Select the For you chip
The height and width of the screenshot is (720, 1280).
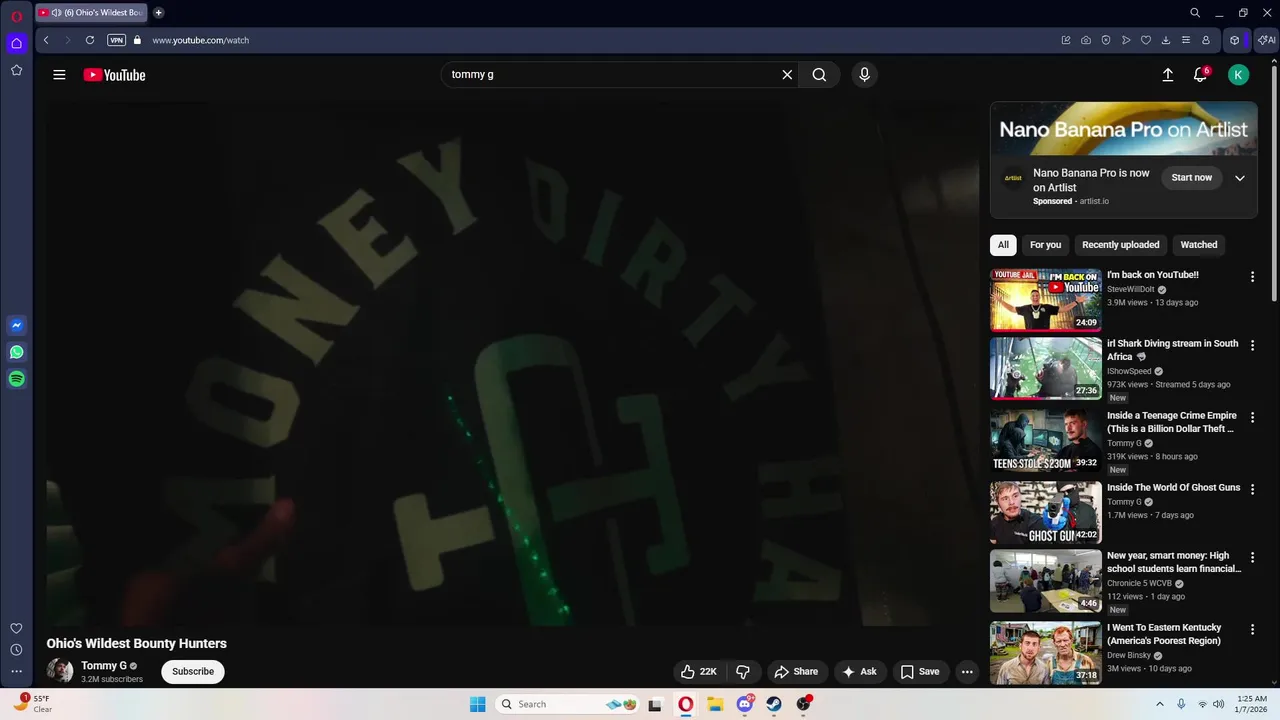(x=1045, y=245)
